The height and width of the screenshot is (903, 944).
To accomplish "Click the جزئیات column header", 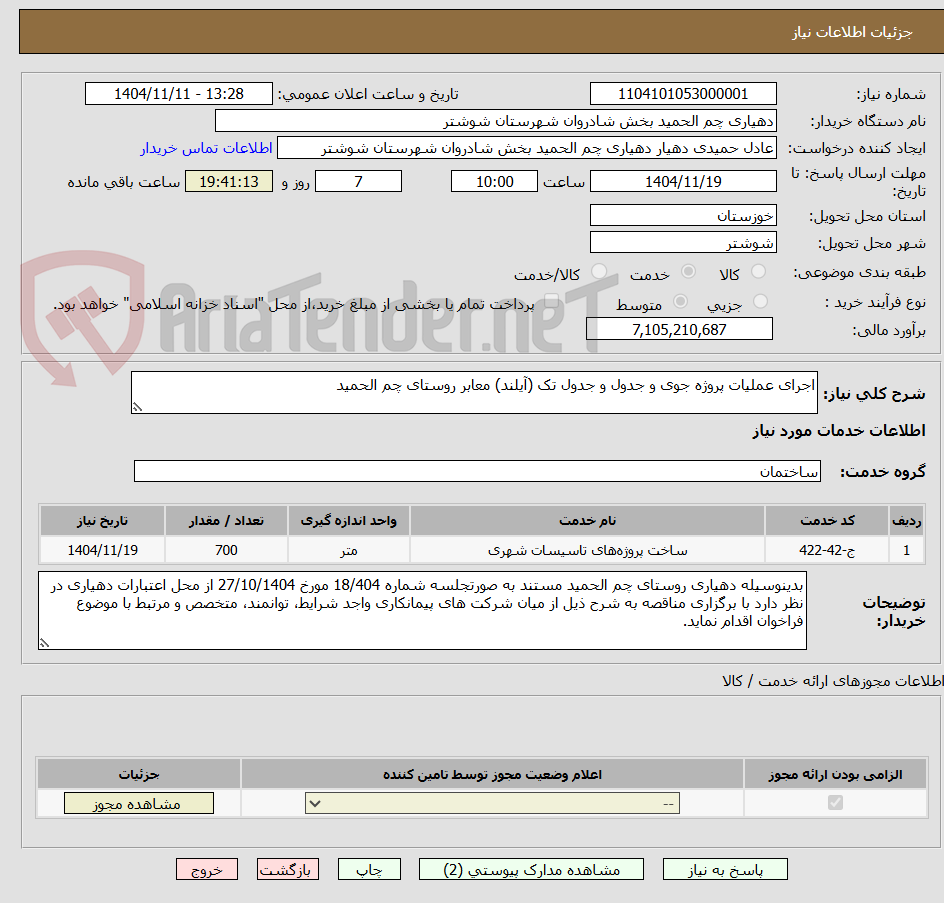I will click(139, 774).
